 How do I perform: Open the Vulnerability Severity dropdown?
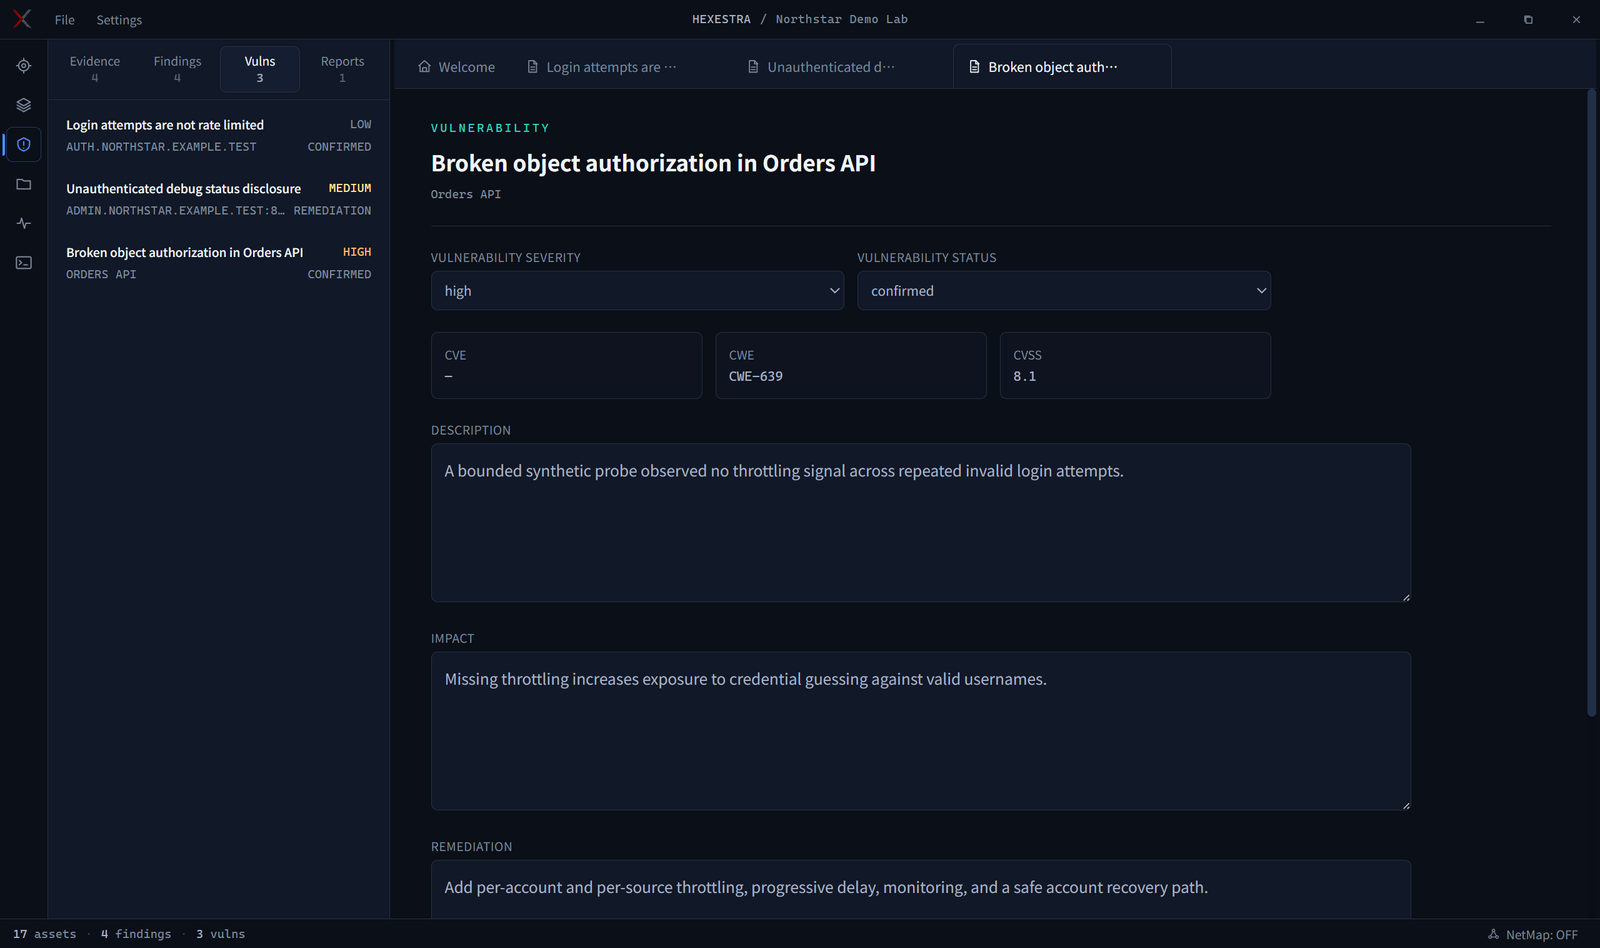coord(637,291)
